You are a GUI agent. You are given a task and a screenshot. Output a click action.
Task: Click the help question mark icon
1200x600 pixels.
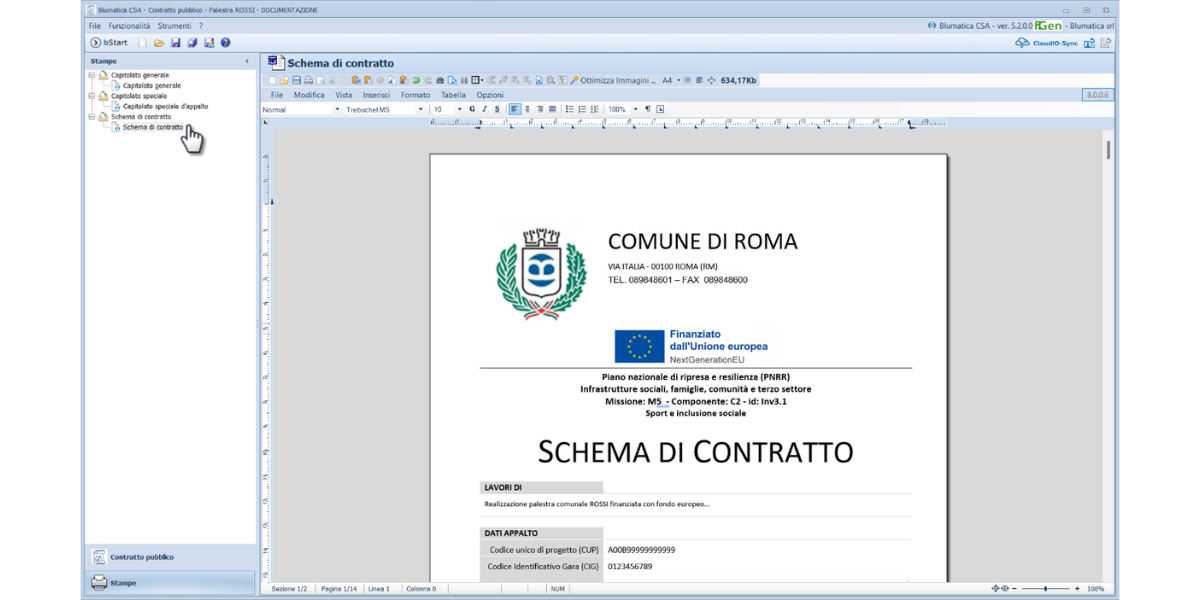(x=225, y=43)
